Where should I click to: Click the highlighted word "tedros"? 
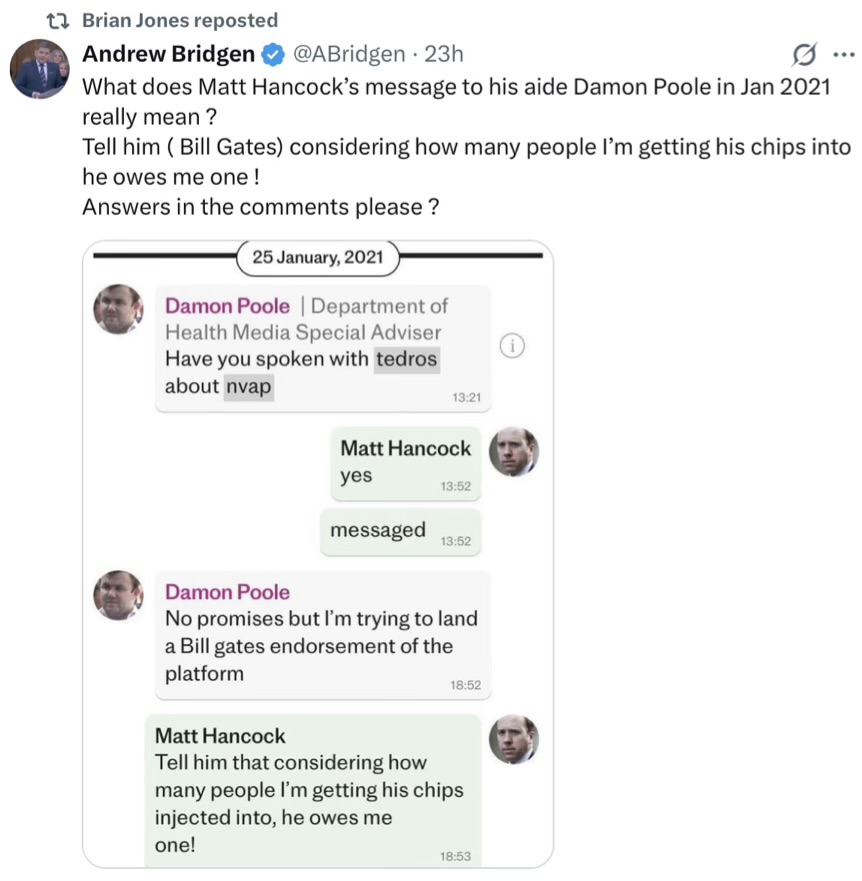(406, 359)
